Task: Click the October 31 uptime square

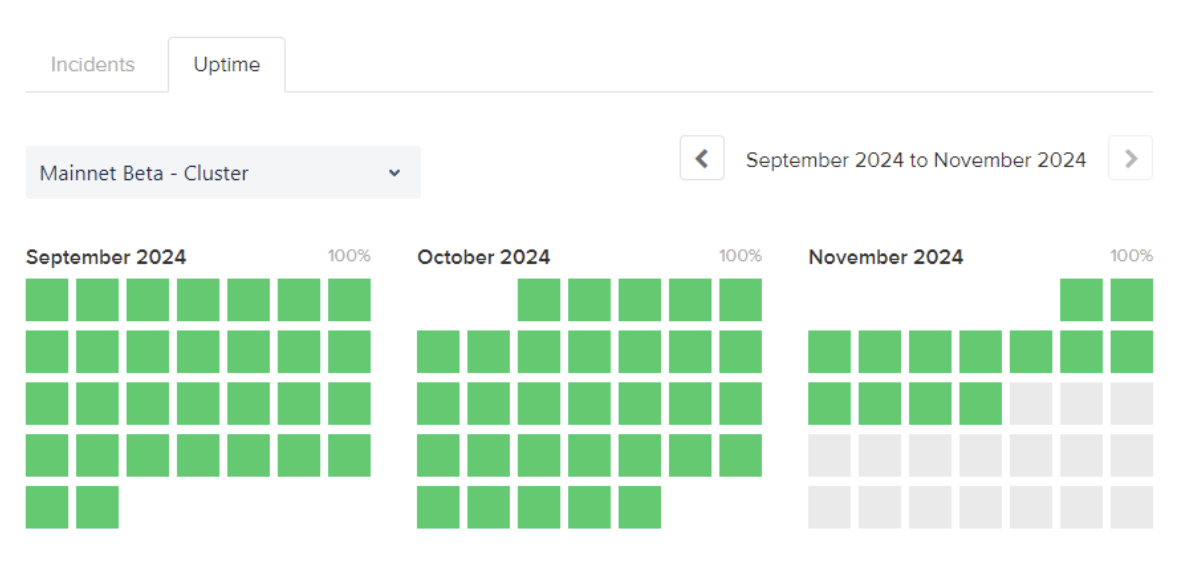Action: point(640,507)
